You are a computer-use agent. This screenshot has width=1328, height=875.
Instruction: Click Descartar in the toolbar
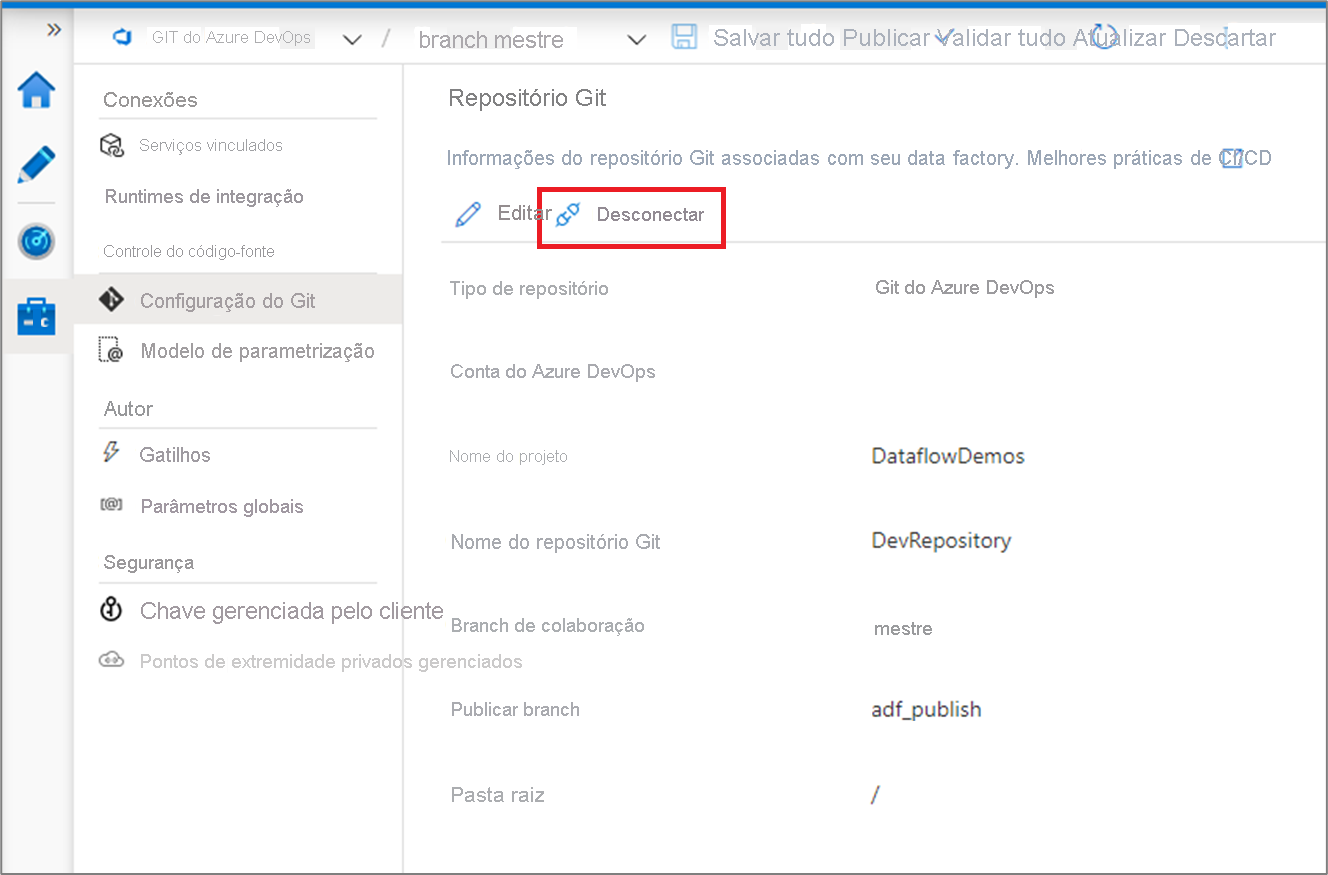[1225, 39]
